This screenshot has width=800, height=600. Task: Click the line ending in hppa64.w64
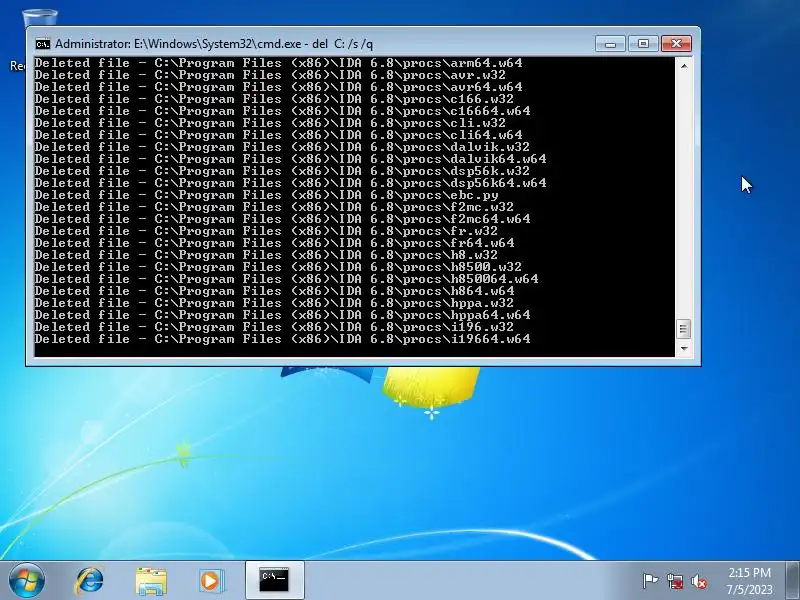click(x=283, y=315)
